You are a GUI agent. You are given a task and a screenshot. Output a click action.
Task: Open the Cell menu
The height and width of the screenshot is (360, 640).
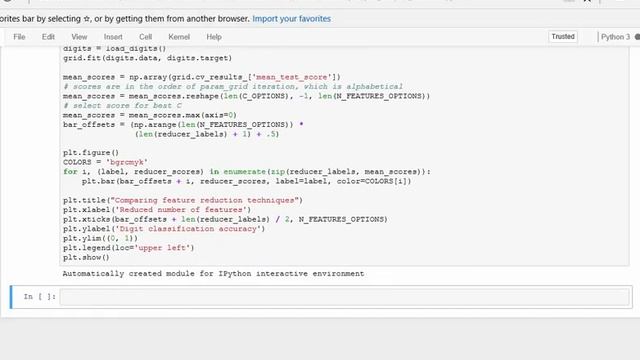(x=146, y=37)
